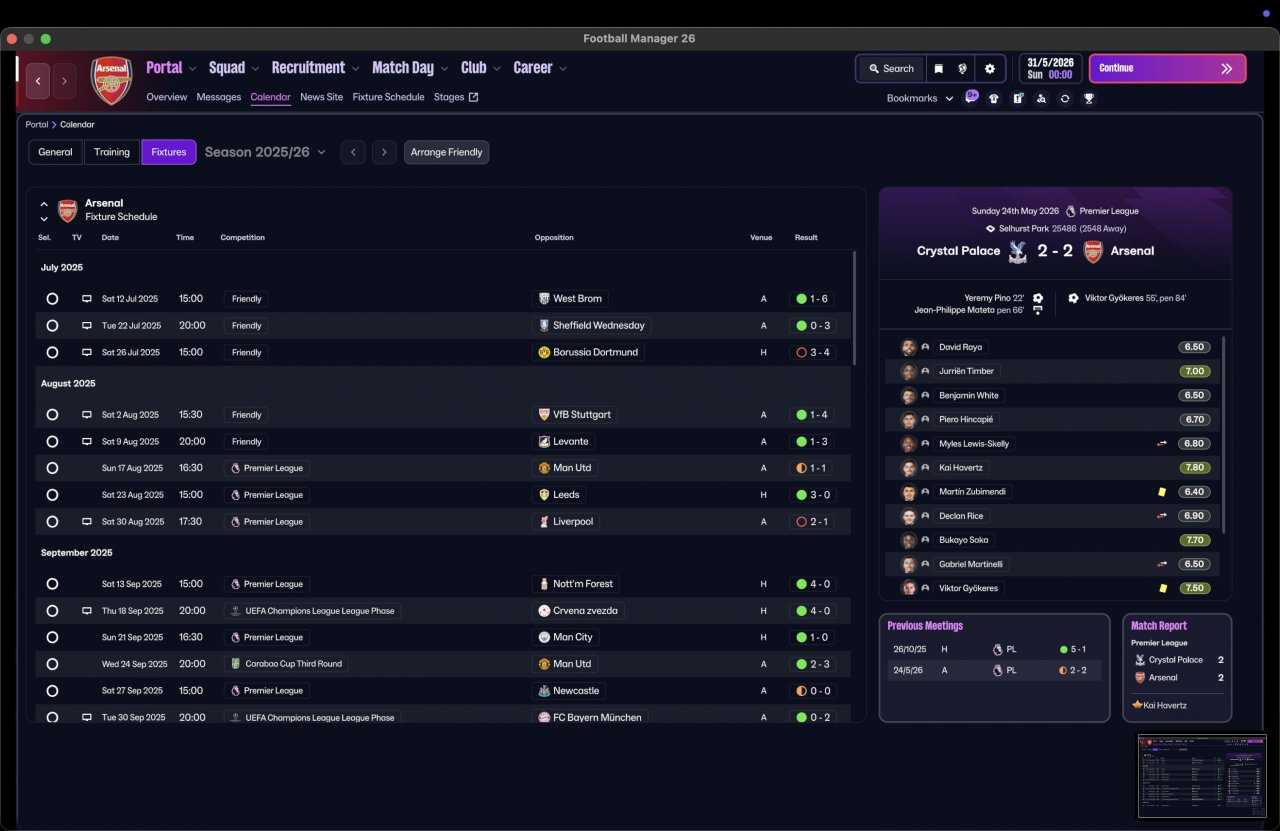
Task: Click the TV icon for Crvena zvezda fixture
Action: 87,611
